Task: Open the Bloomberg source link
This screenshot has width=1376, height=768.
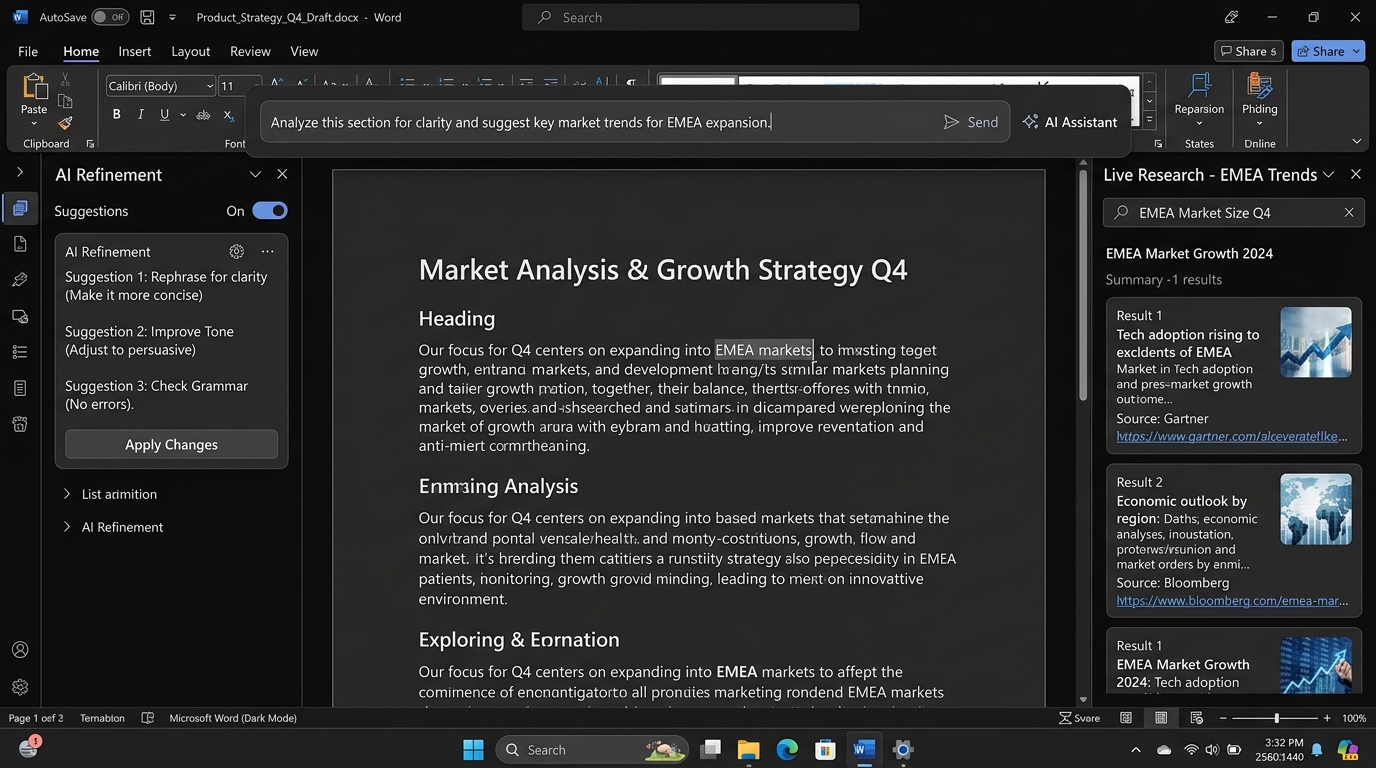Action: 1232,600
